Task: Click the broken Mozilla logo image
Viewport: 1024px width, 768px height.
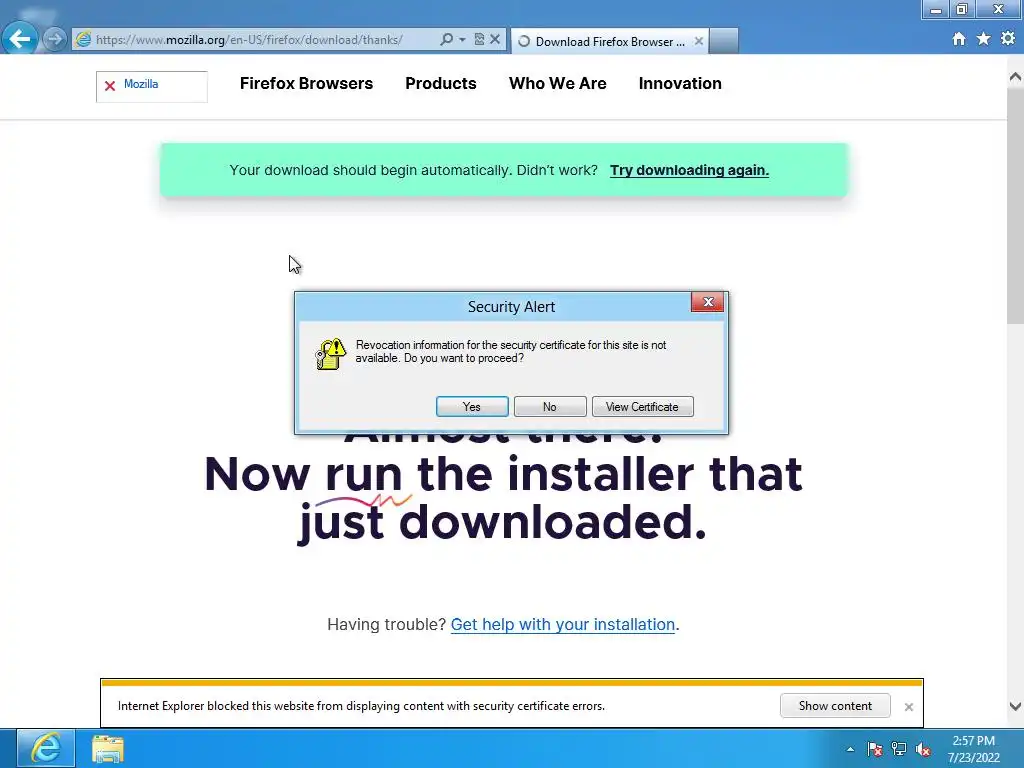Action: (x=152, y=86)
